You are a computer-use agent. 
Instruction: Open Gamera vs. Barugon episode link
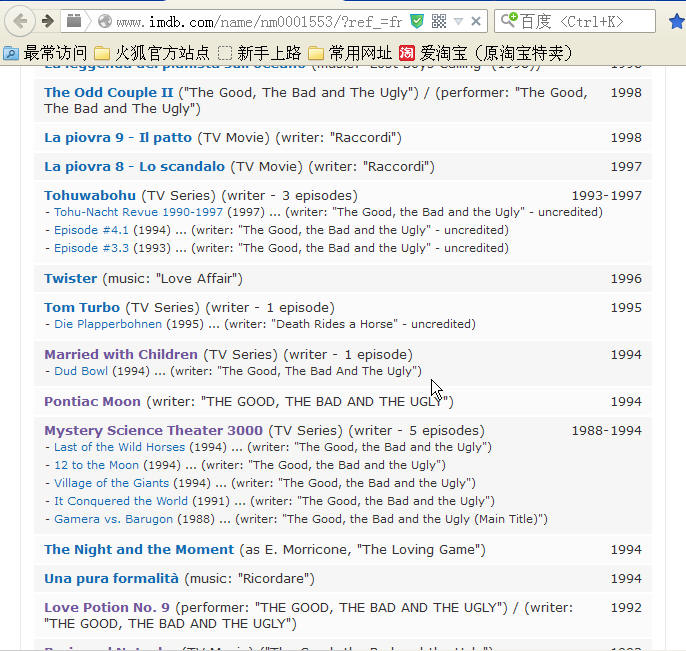point(113,519)
